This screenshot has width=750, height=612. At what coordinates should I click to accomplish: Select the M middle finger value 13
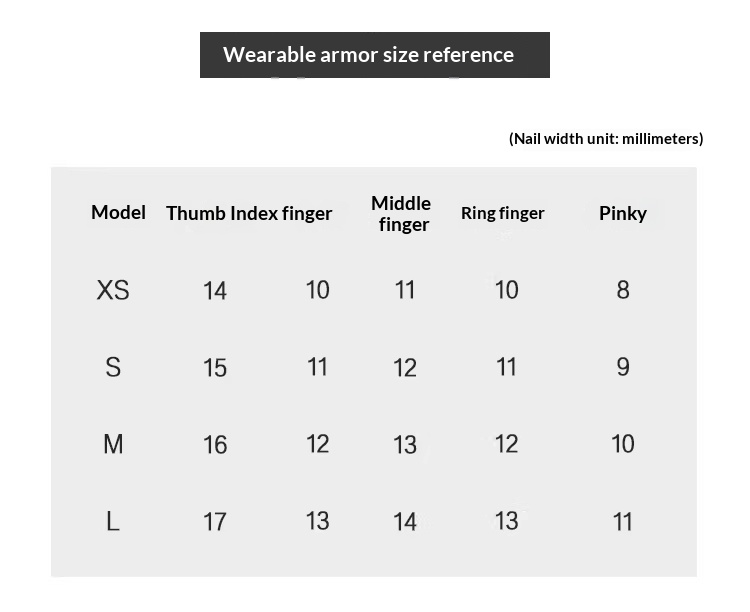[x=405, y=445]
